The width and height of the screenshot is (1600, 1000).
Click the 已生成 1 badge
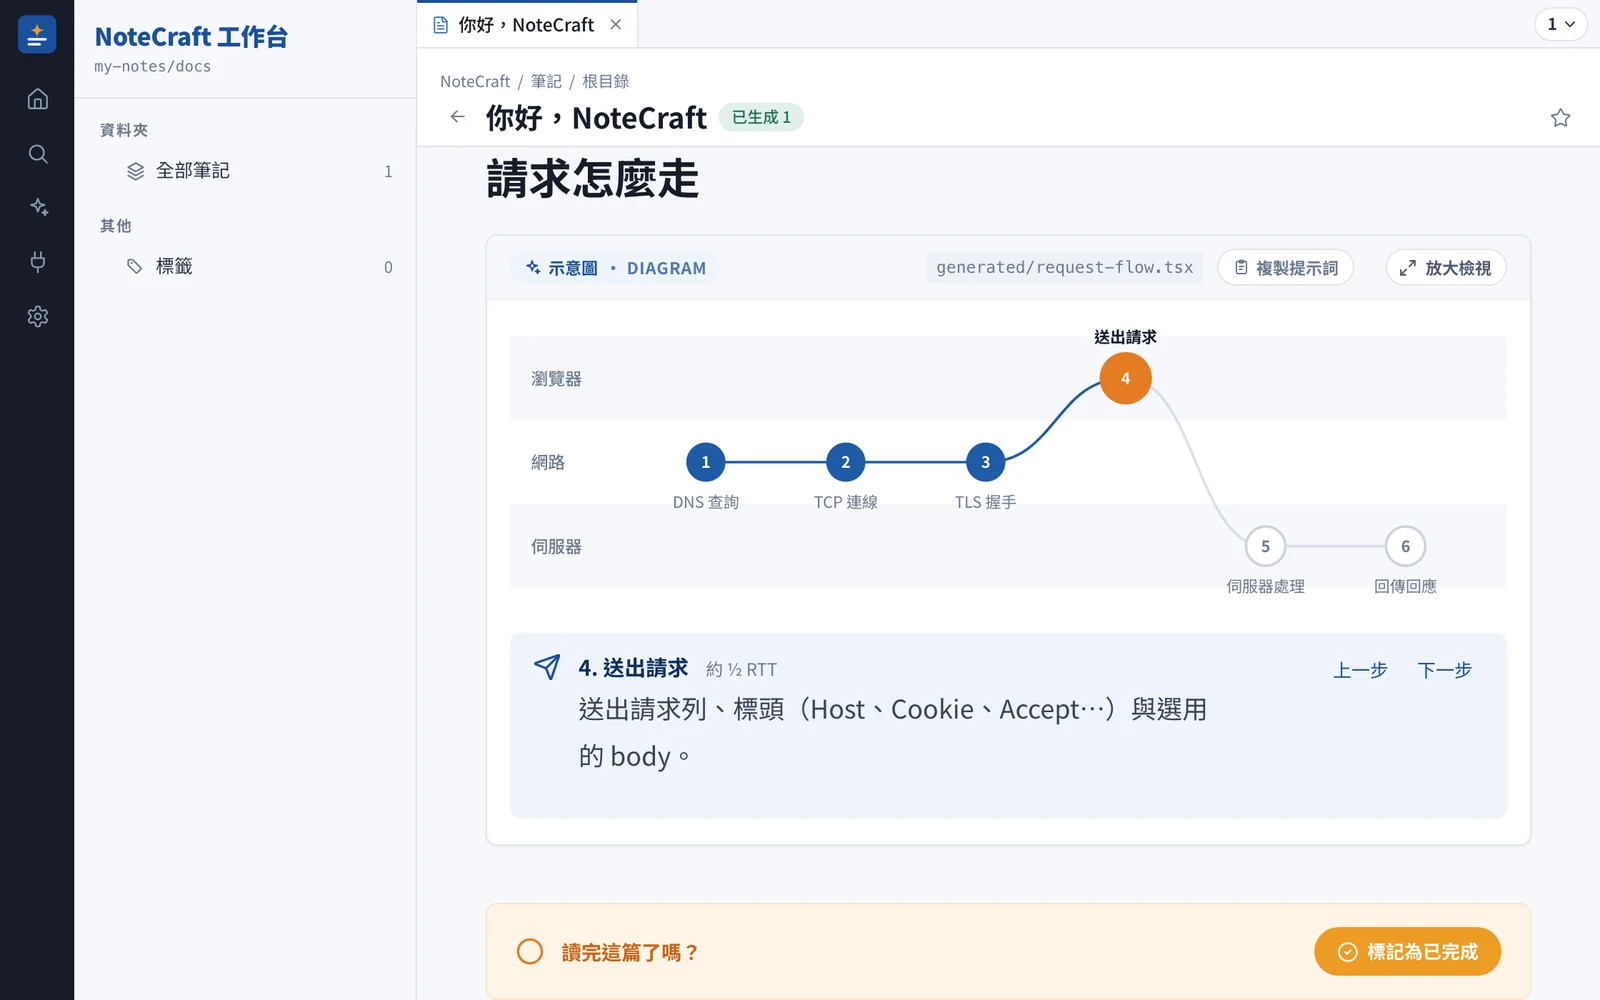(x=761, y=117)
